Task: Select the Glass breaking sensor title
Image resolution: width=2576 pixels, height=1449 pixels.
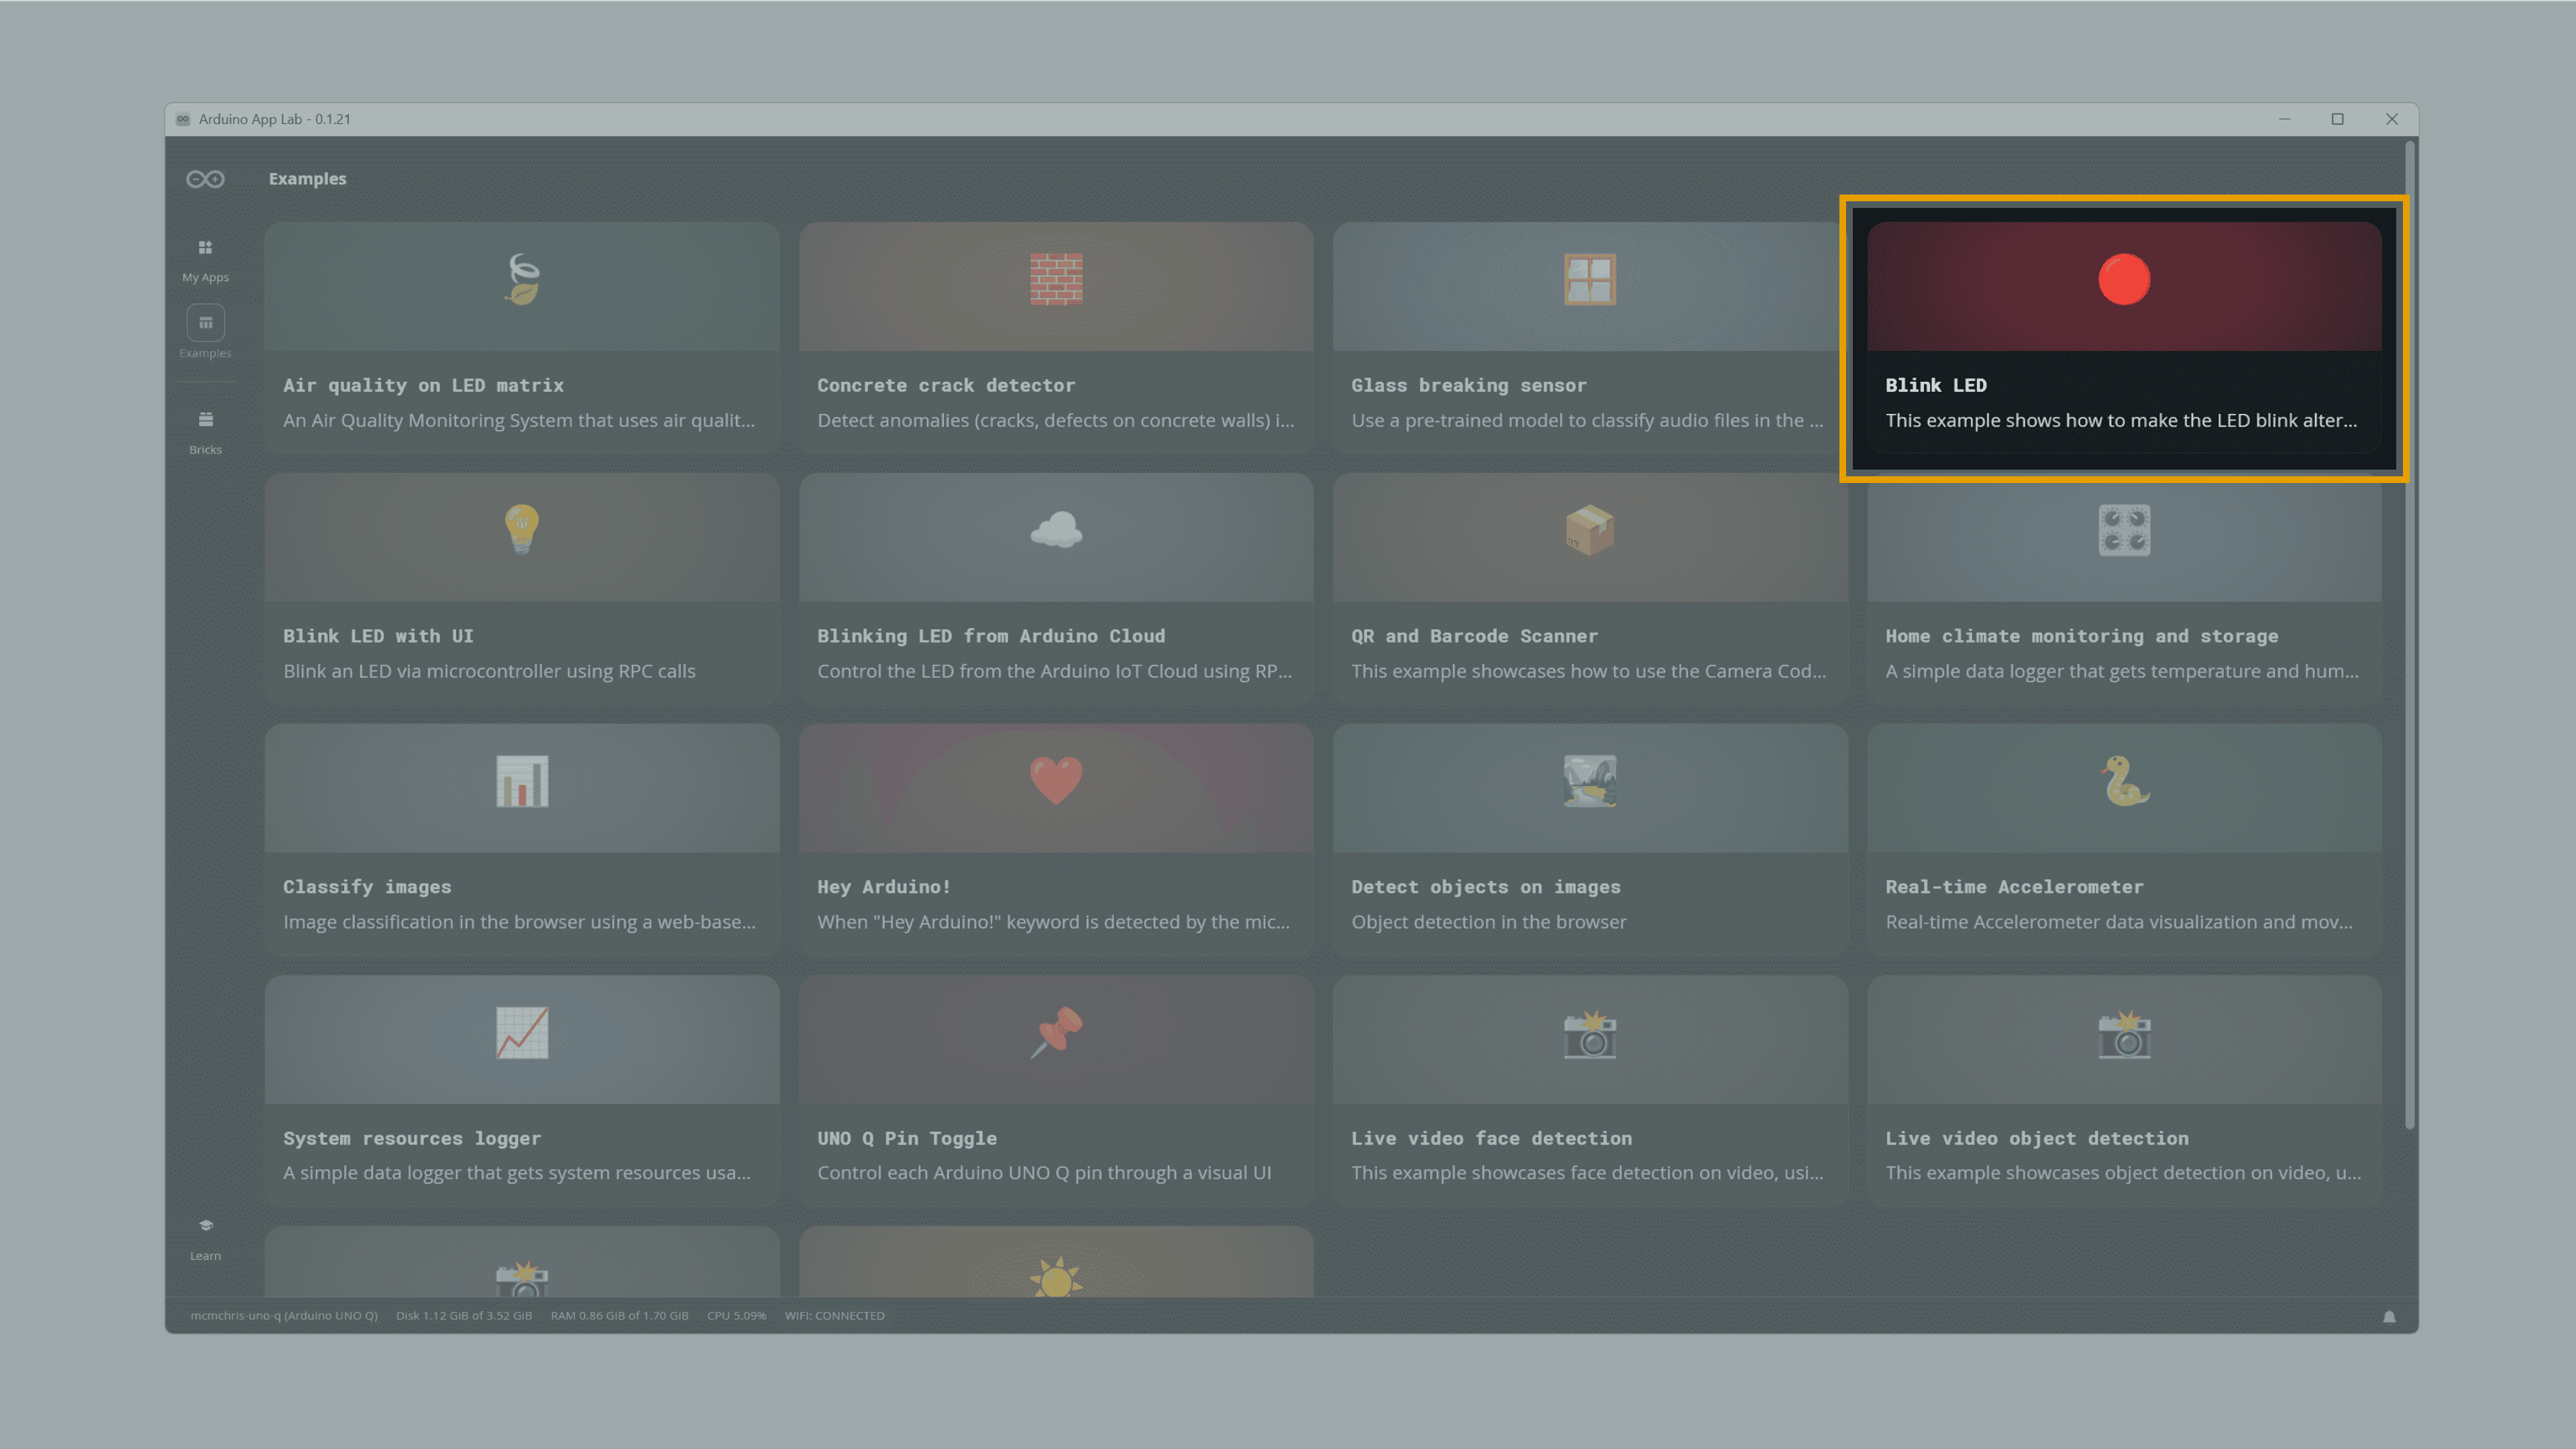Action: [x=1468, y=385]
